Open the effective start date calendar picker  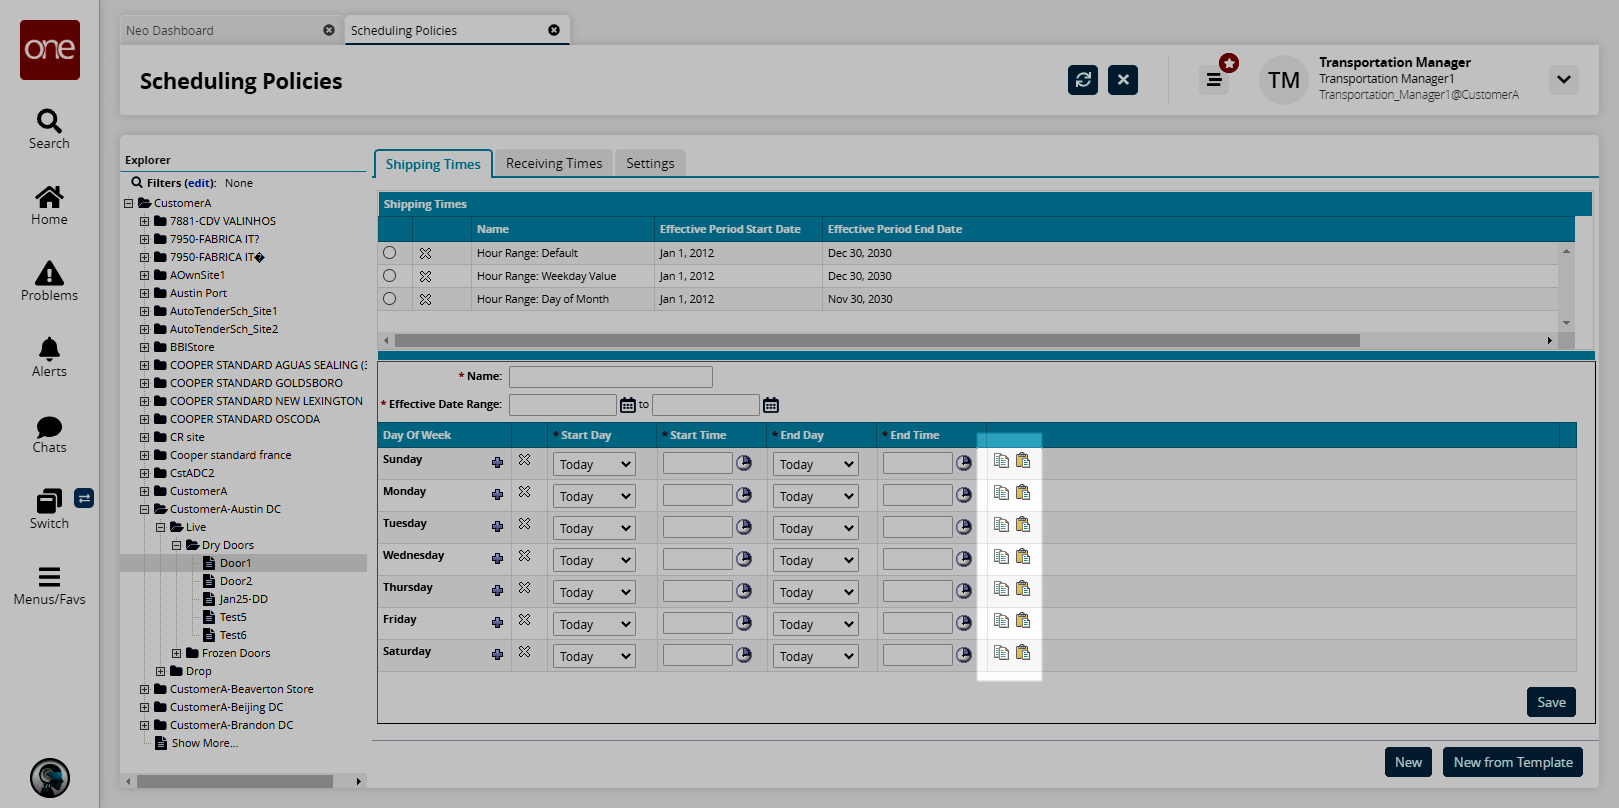click(x=628, y=405)
